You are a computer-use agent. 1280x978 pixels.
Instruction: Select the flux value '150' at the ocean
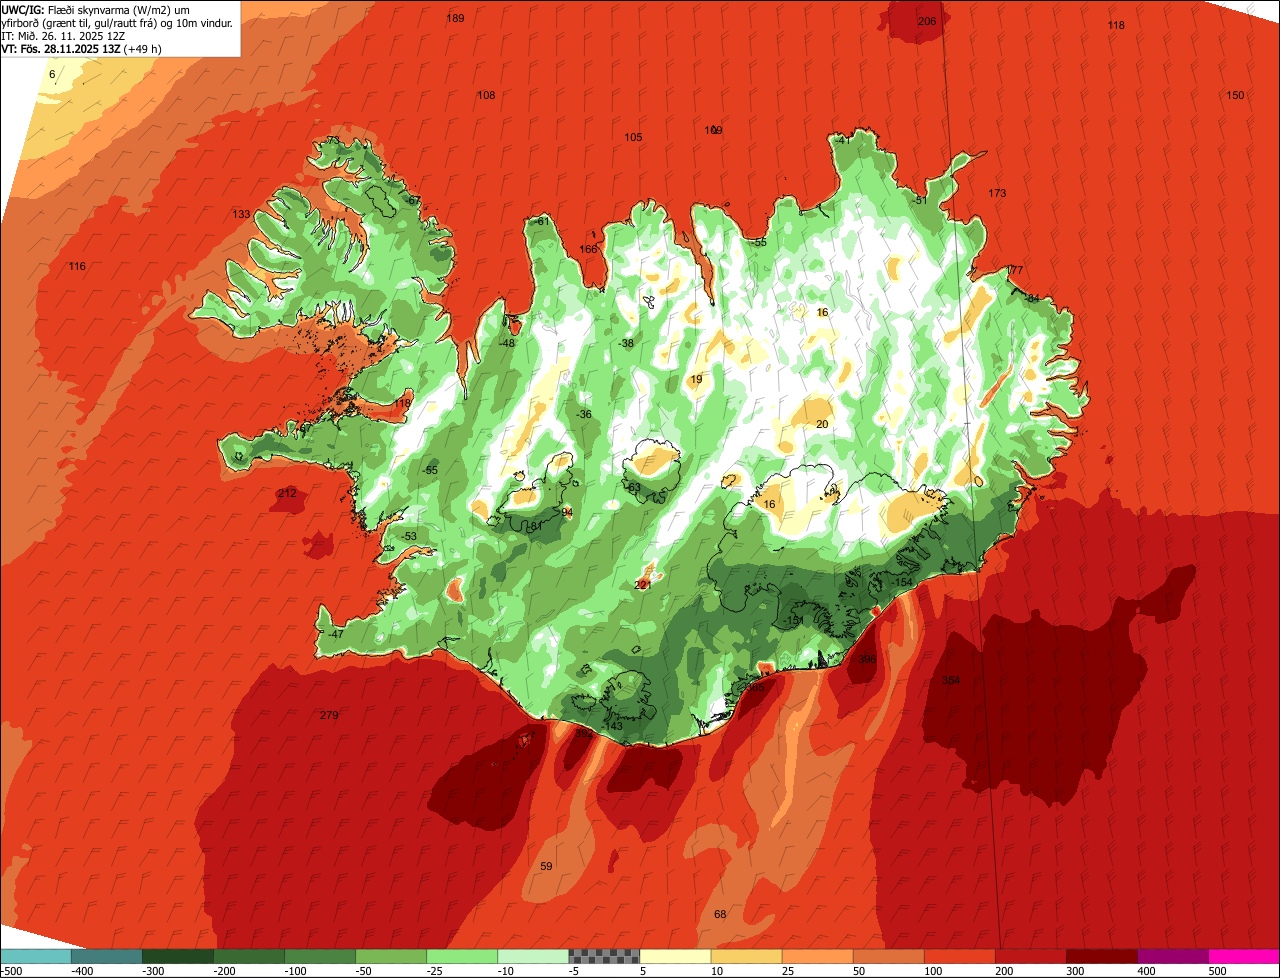(1235, 95)
